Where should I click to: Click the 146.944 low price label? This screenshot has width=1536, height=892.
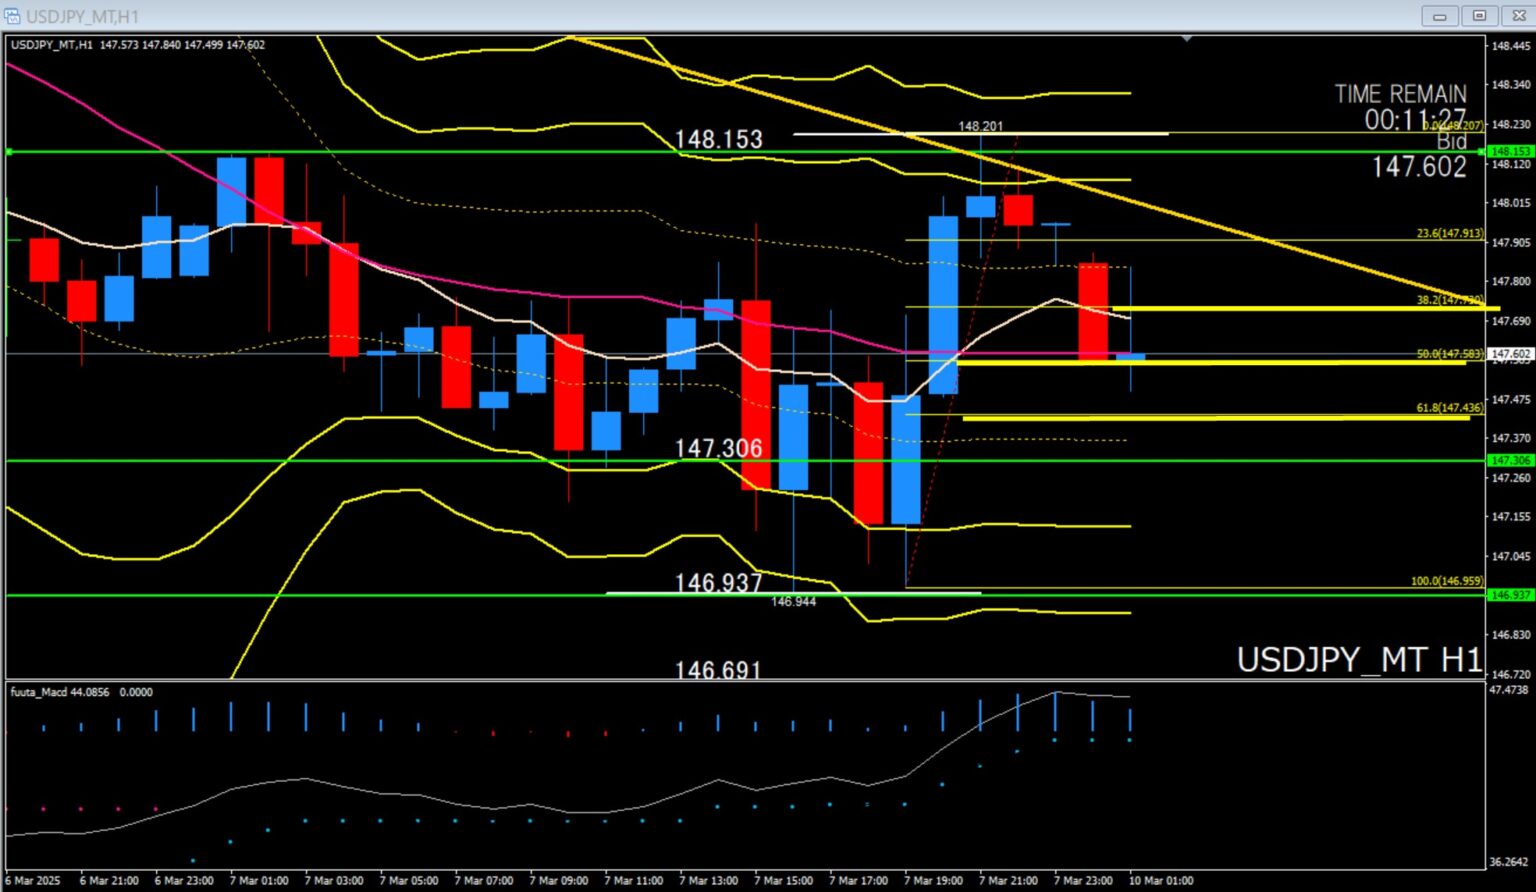[793, 602]
